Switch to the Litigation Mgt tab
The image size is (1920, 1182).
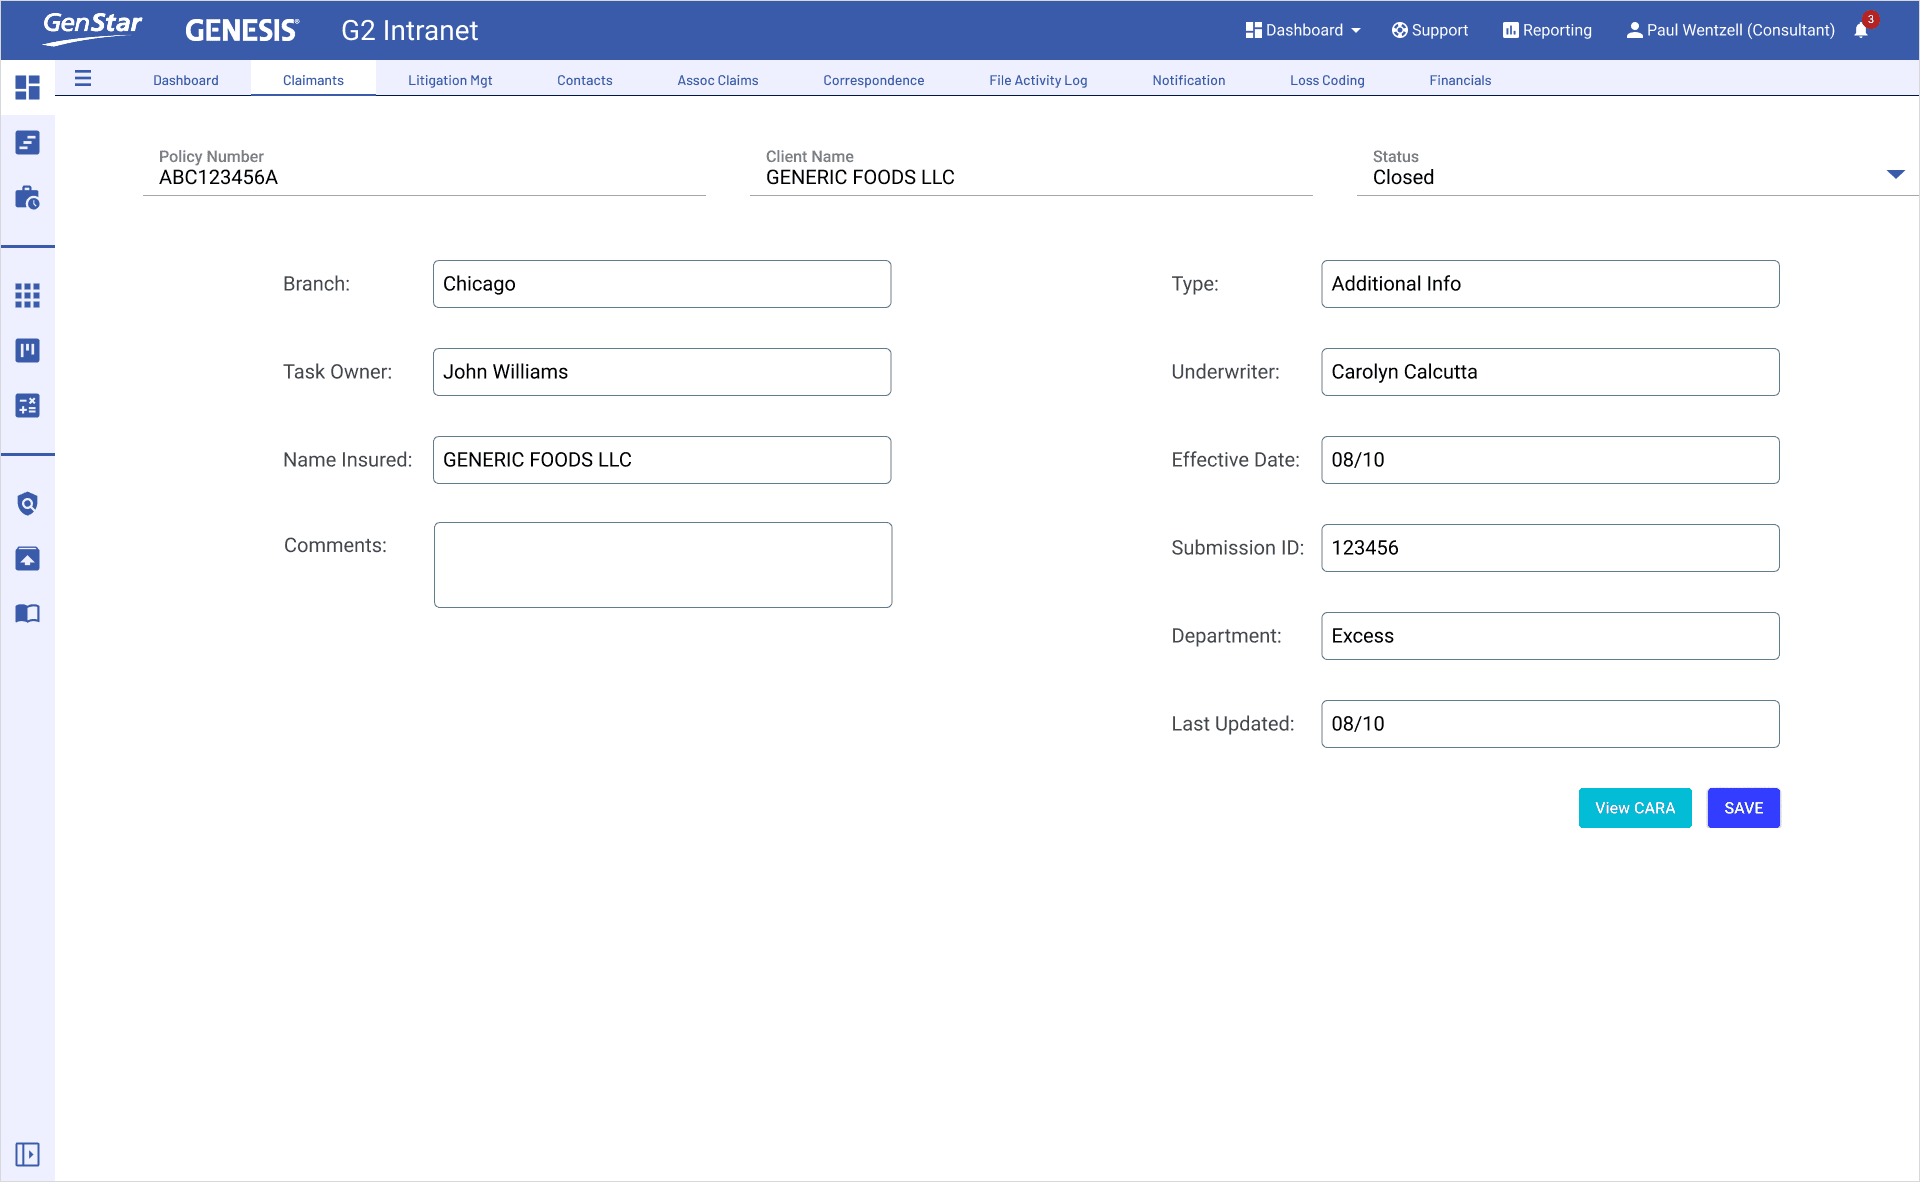pyautogui.click(x=450, y=80)
